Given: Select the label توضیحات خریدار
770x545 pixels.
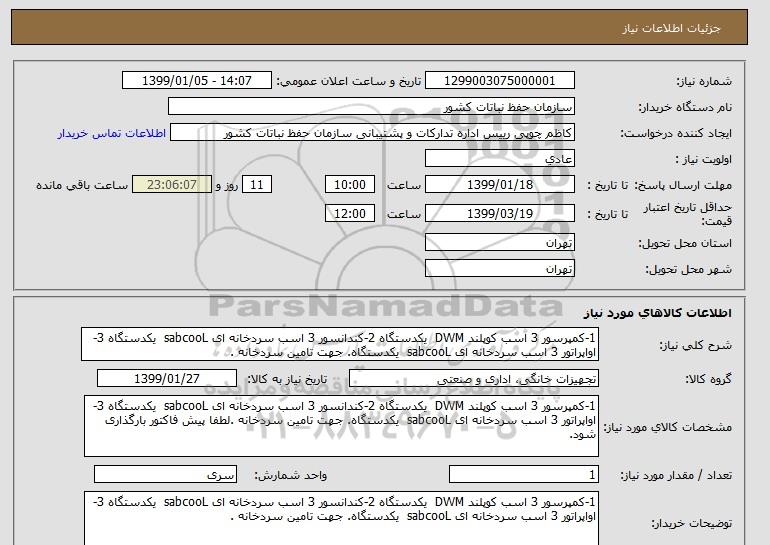Looking at the screenshot, I should click(x=691, y=523).
